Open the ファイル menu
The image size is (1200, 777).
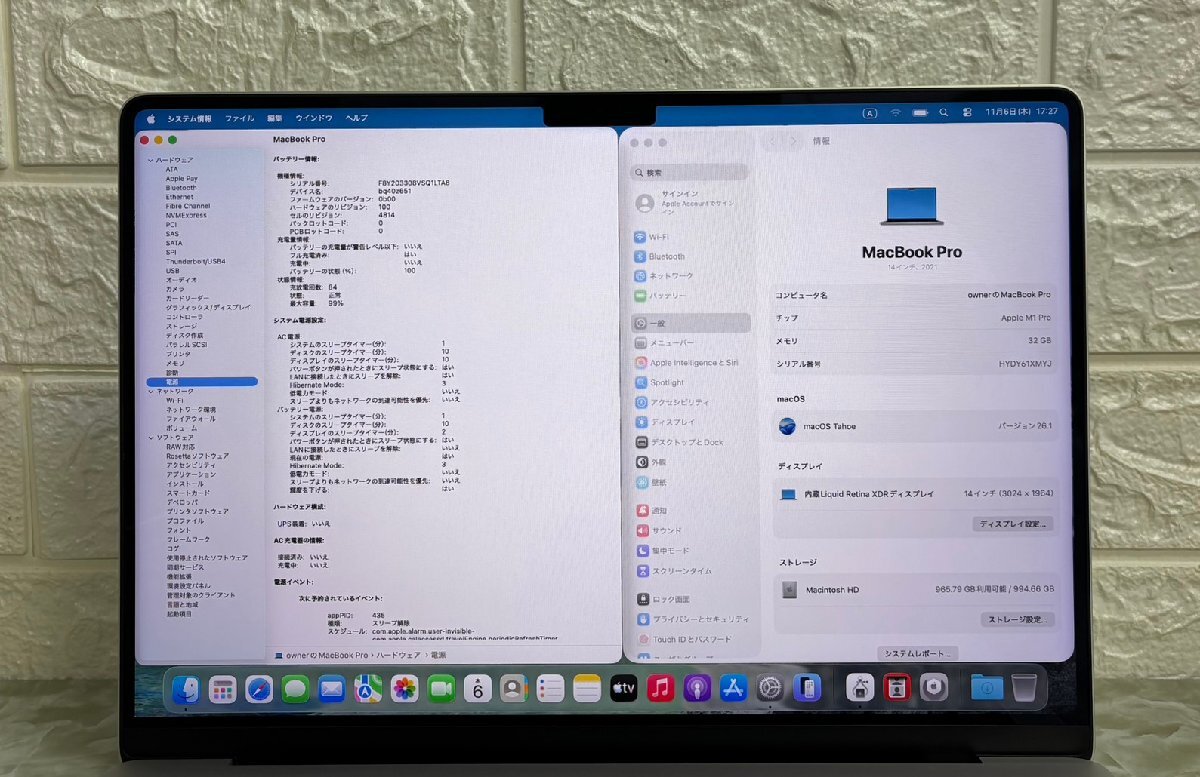239,118
